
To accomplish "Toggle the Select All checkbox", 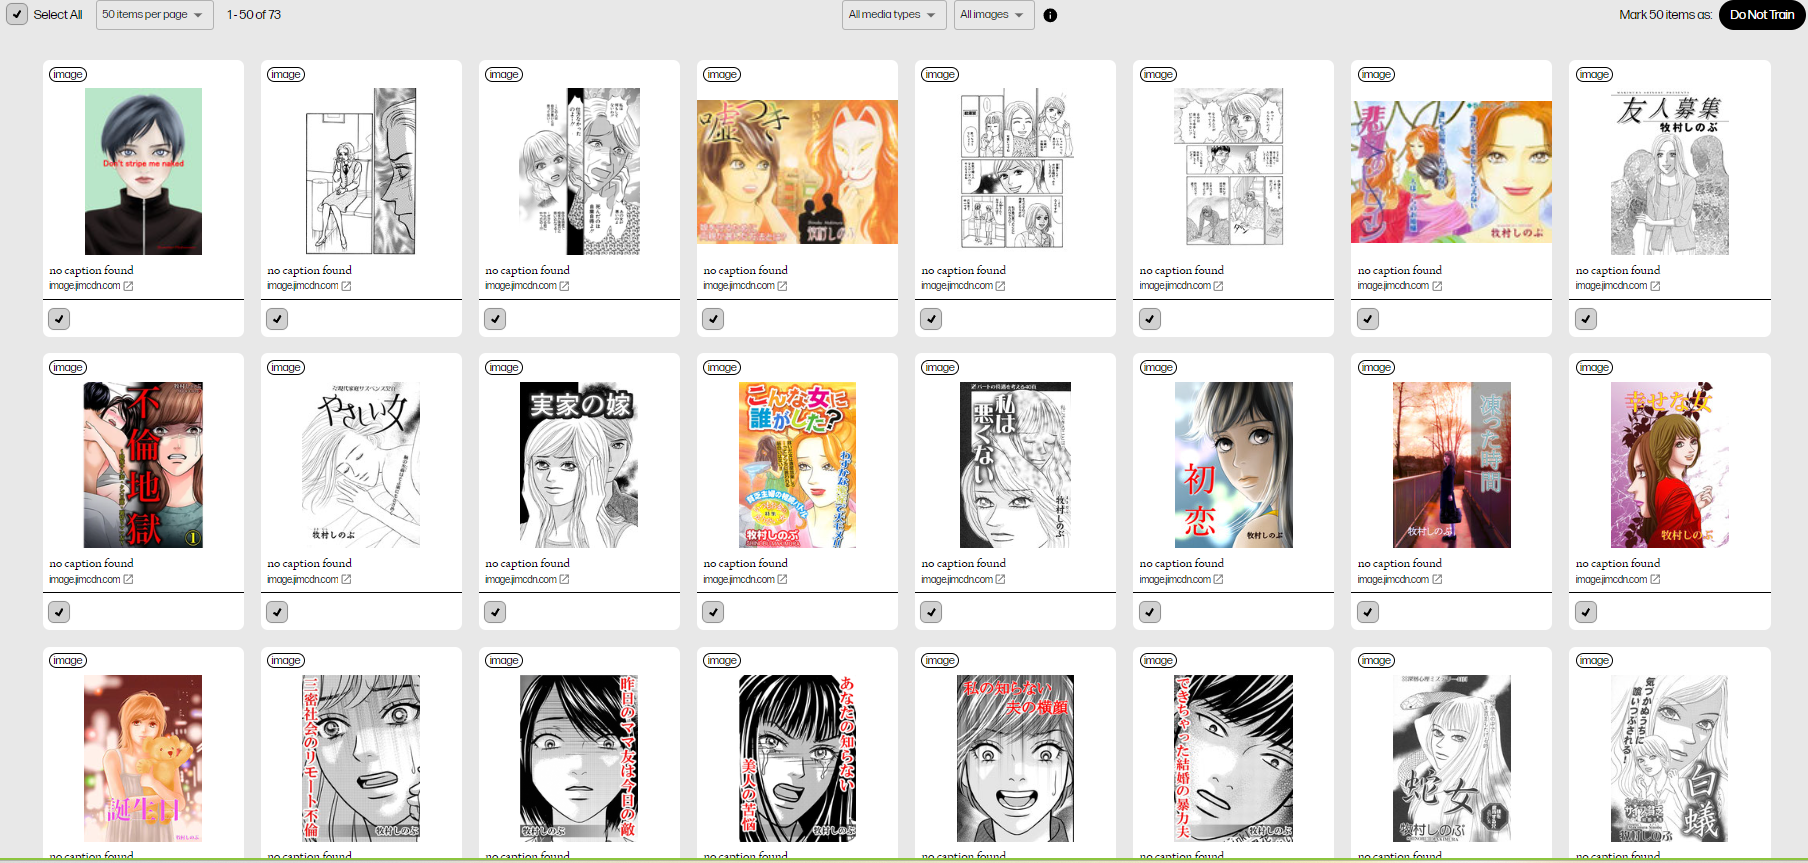I will [x=17, y=15].
